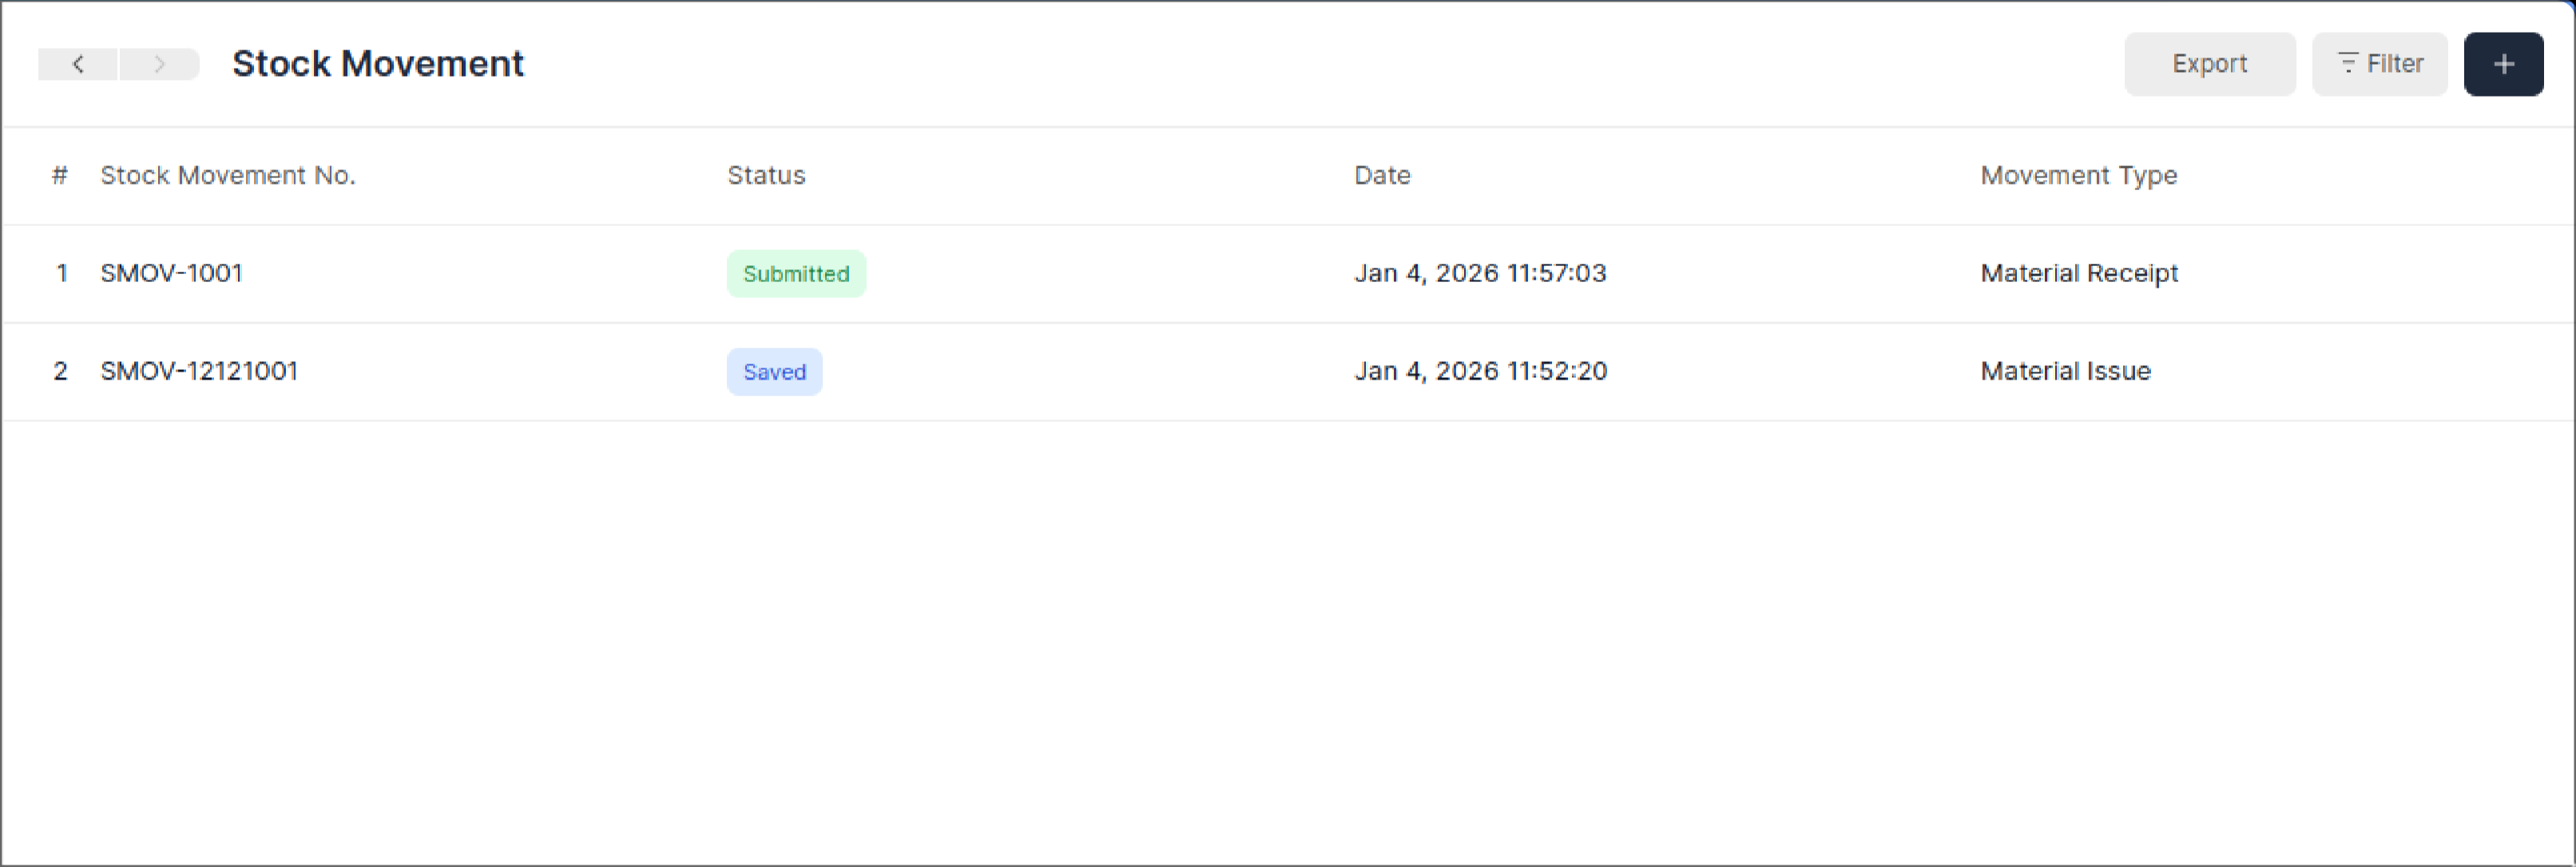Open the SMOV-1001 entry
2576x867 pixels.
(x=171, y=273)
